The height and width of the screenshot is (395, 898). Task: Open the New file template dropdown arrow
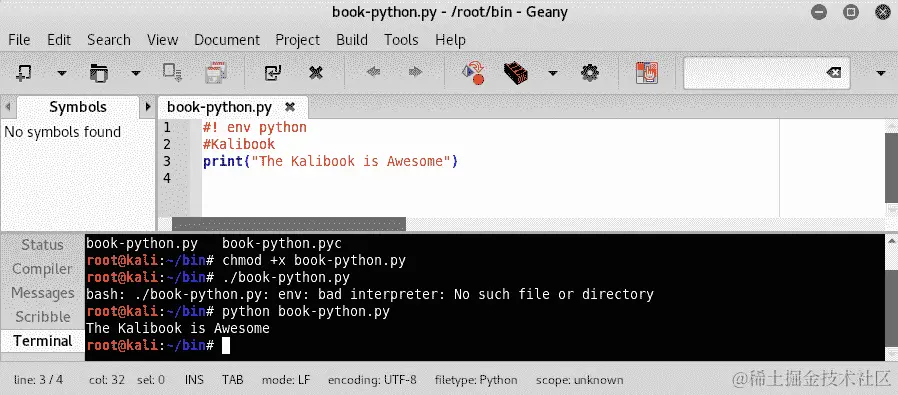pos(61,73)
